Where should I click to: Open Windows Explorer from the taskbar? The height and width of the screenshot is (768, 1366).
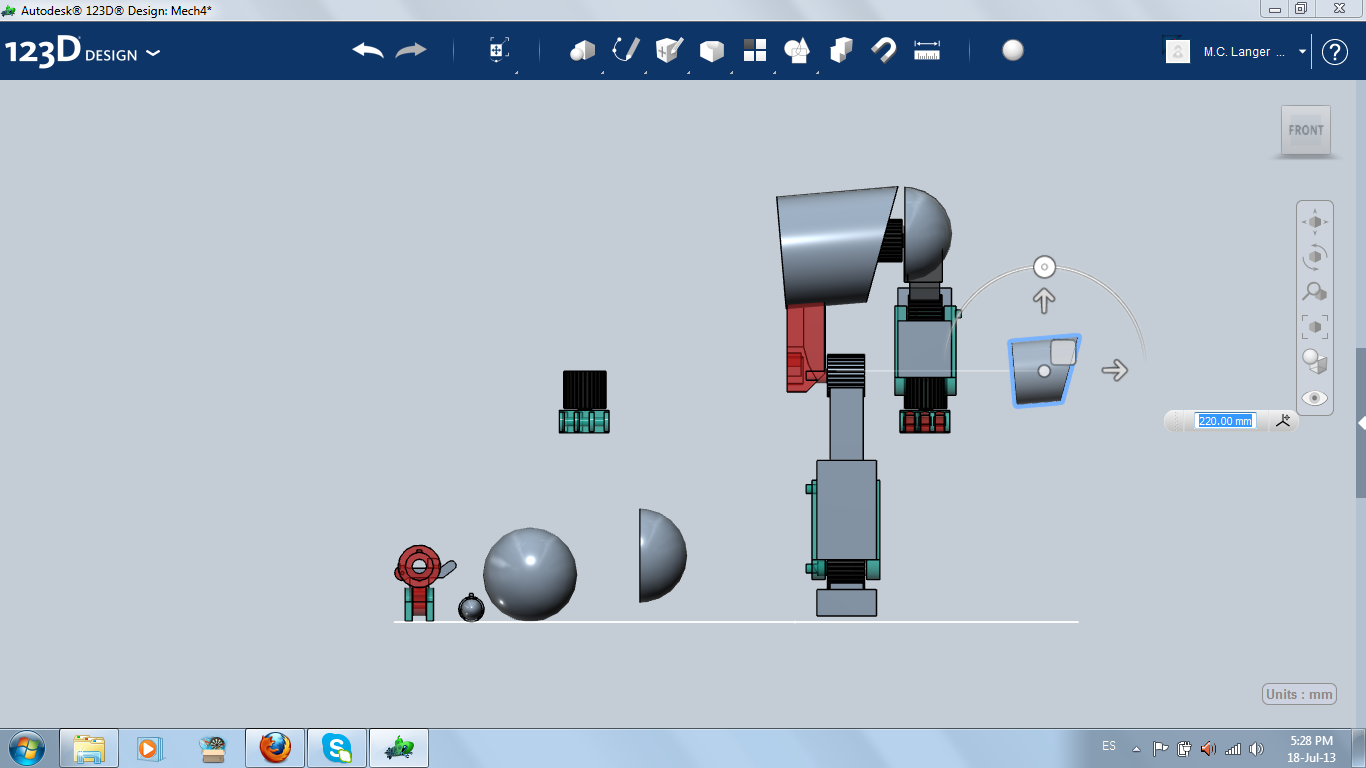89,748
